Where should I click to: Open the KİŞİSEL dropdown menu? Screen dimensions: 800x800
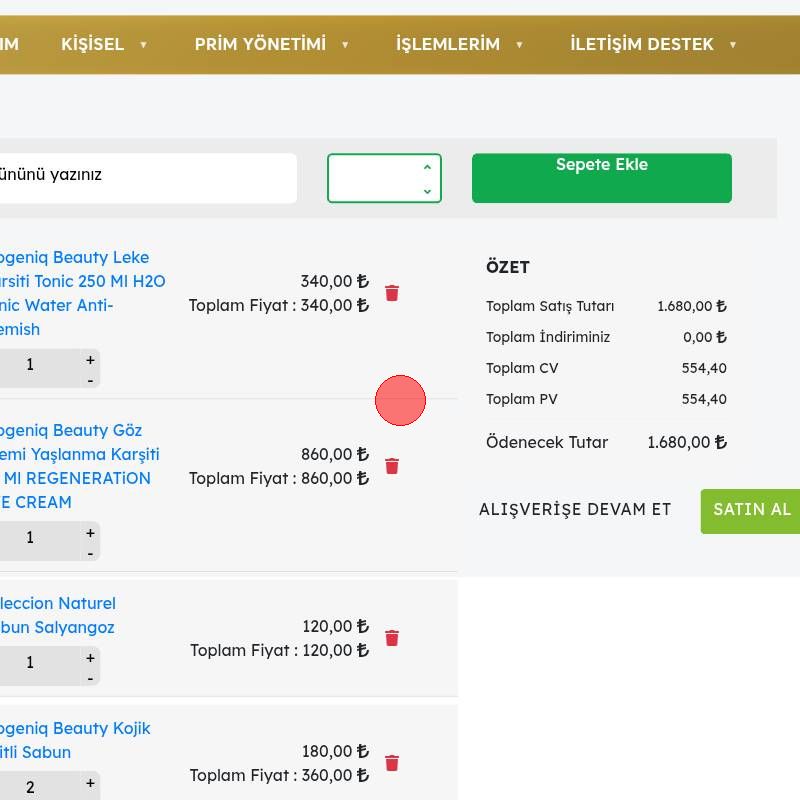104,44
